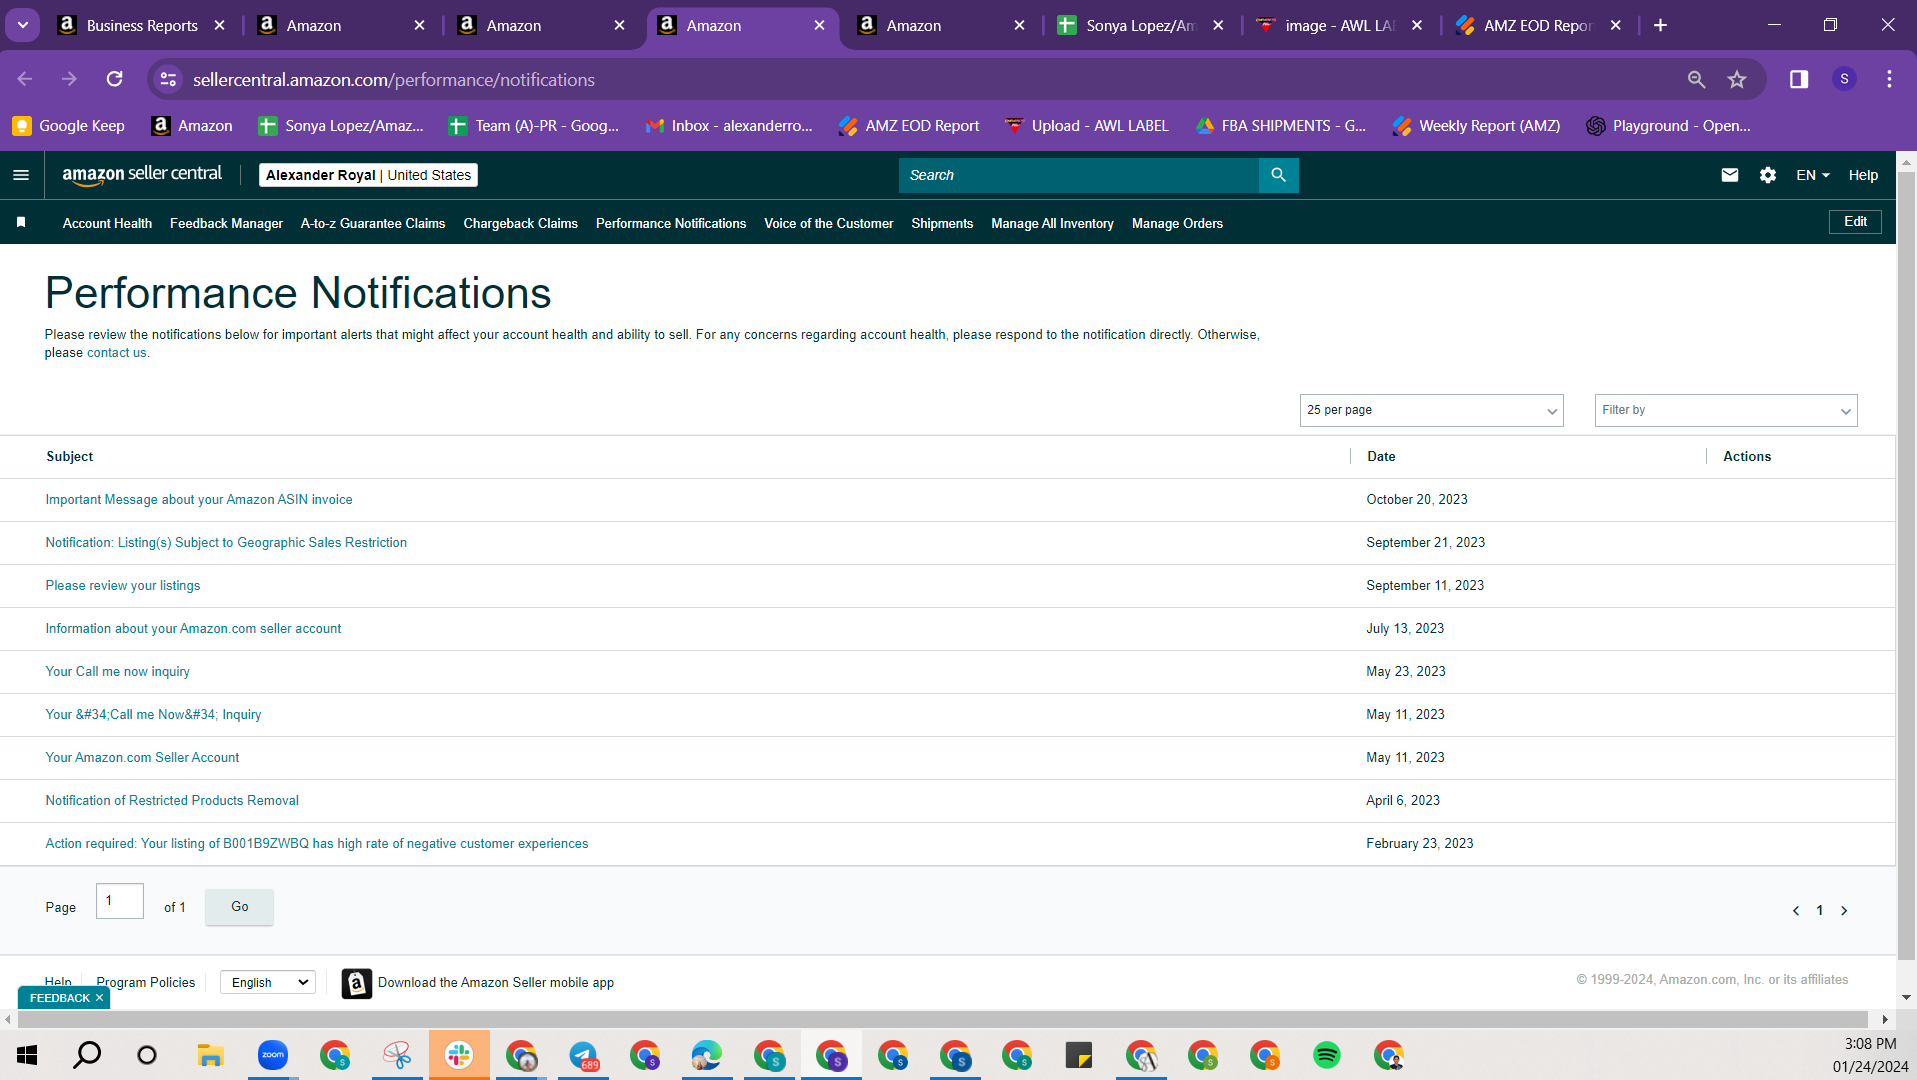Click the Alexander Royal United States account switcher
This screenshot has width=1917, height=1080.
click(x=368, y=175)
